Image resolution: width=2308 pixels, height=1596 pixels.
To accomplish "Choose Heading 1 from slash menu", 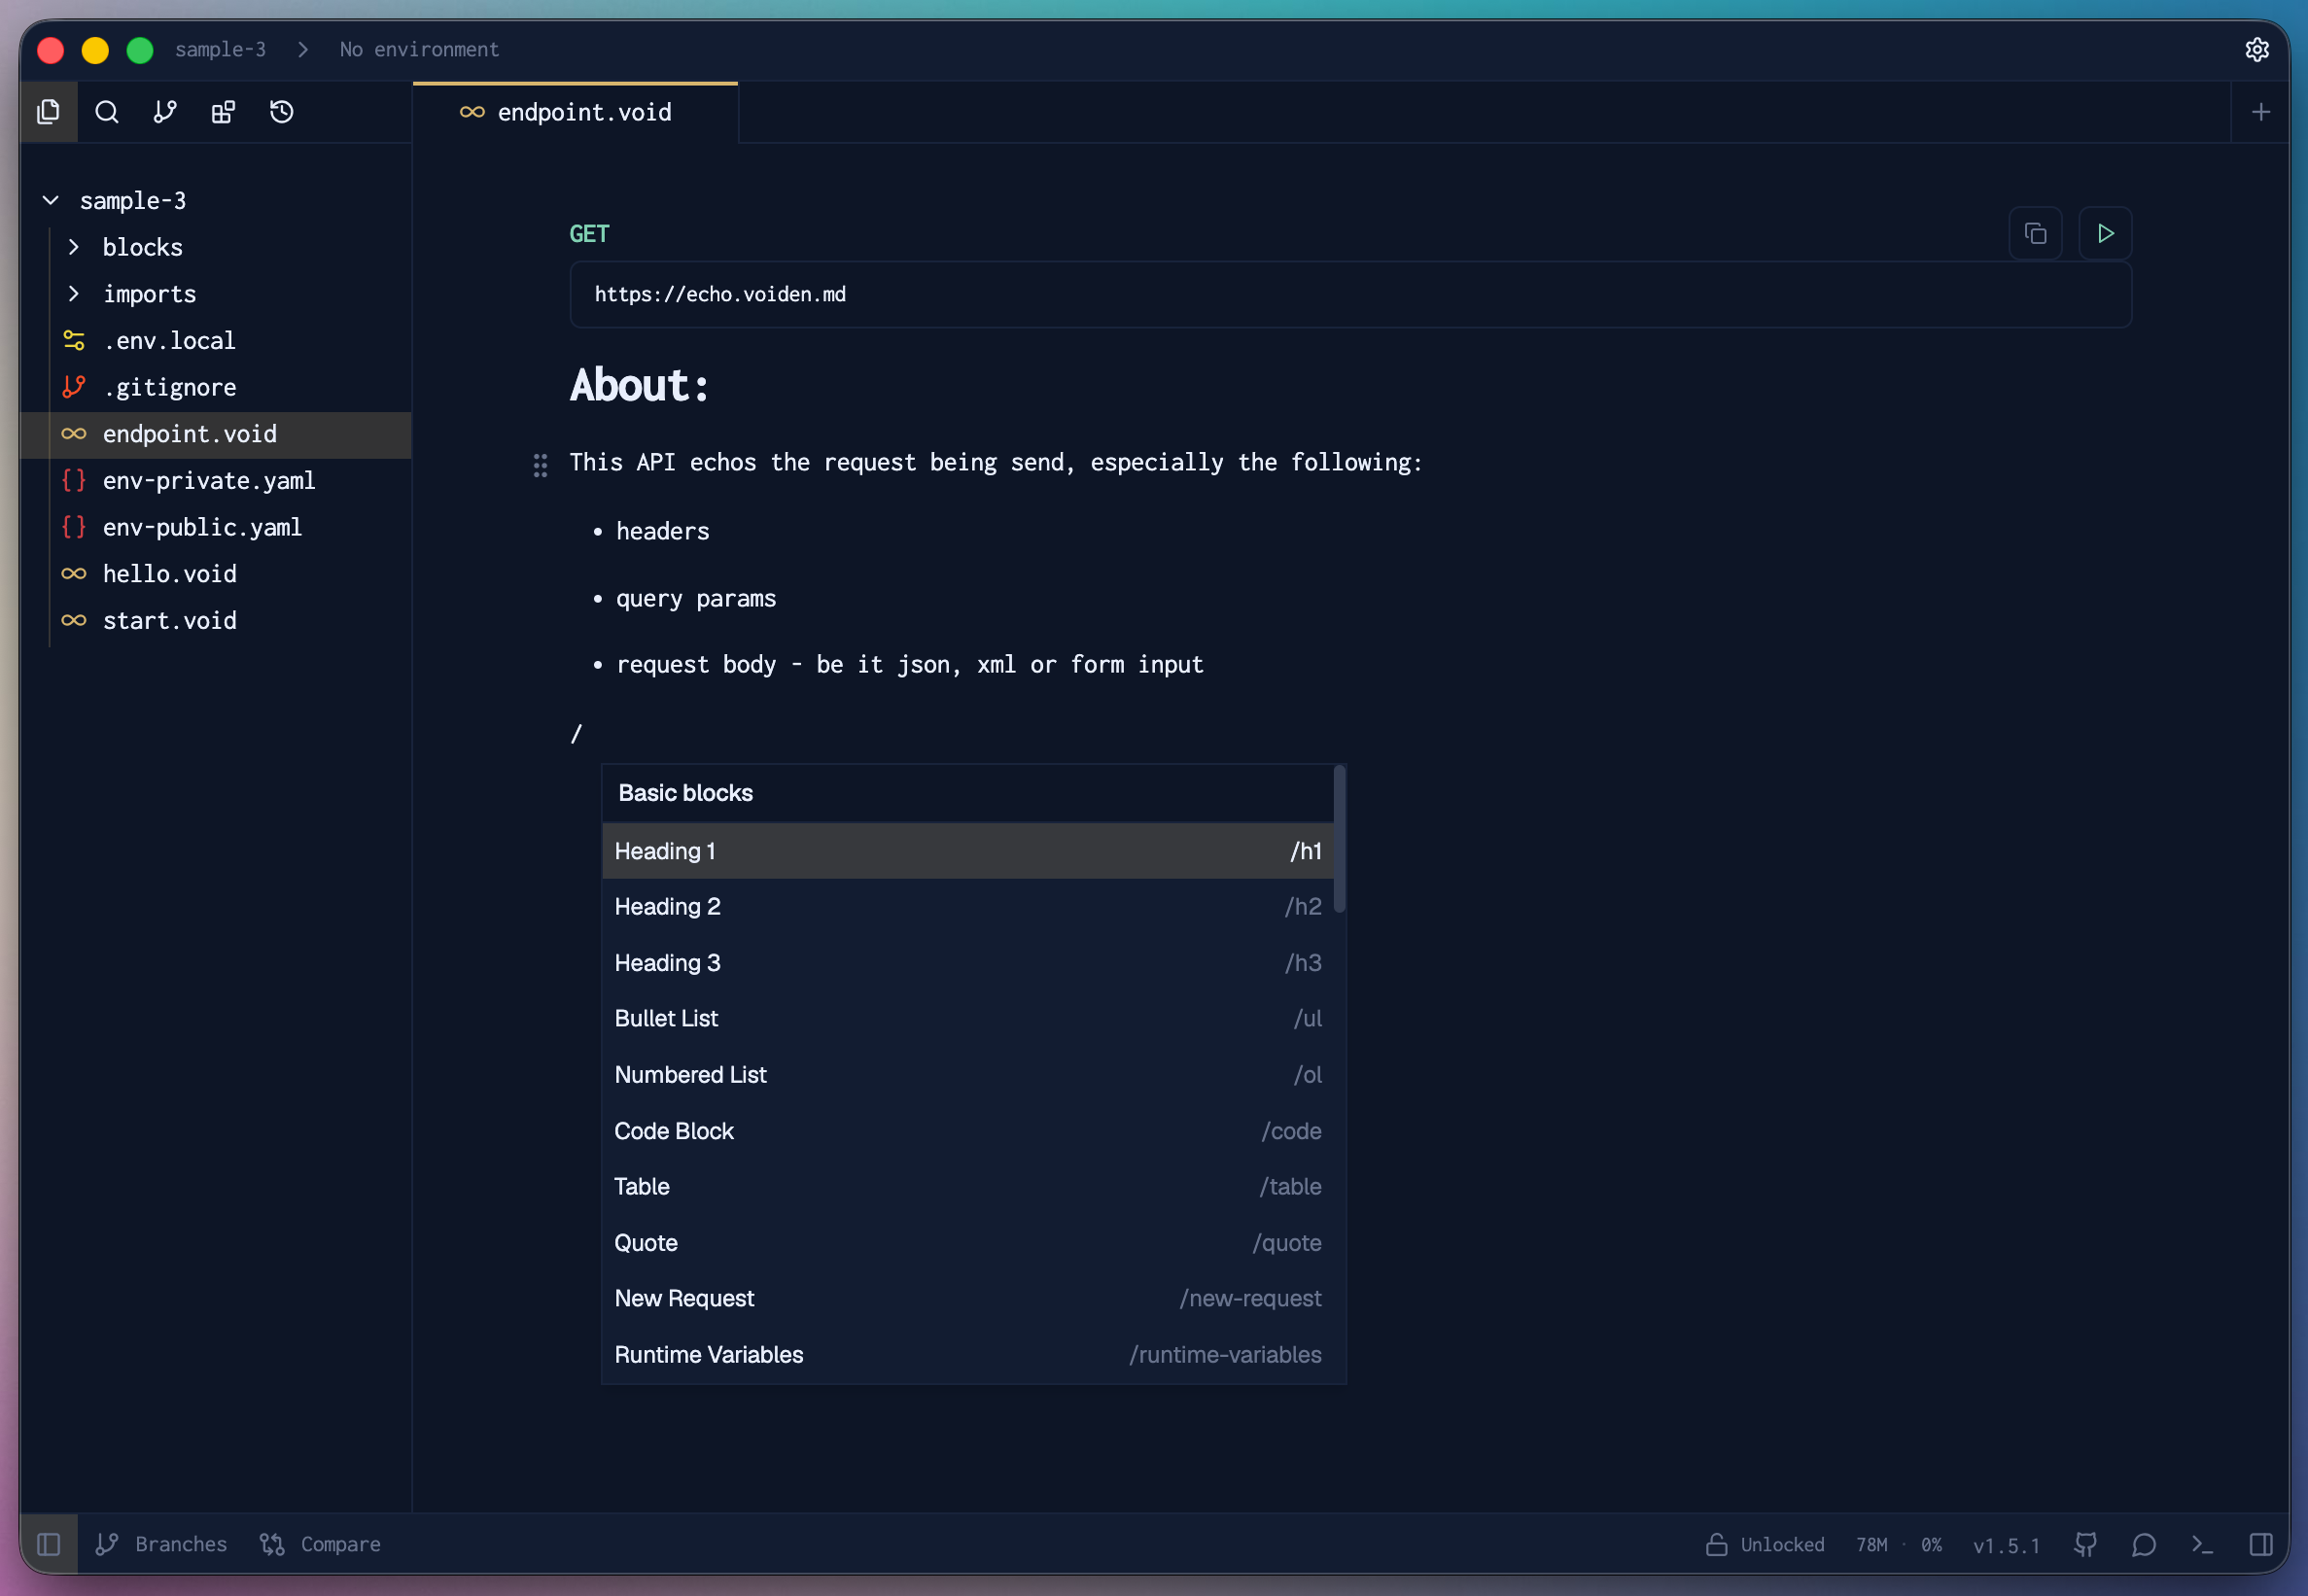I will (x=968, y=851).
